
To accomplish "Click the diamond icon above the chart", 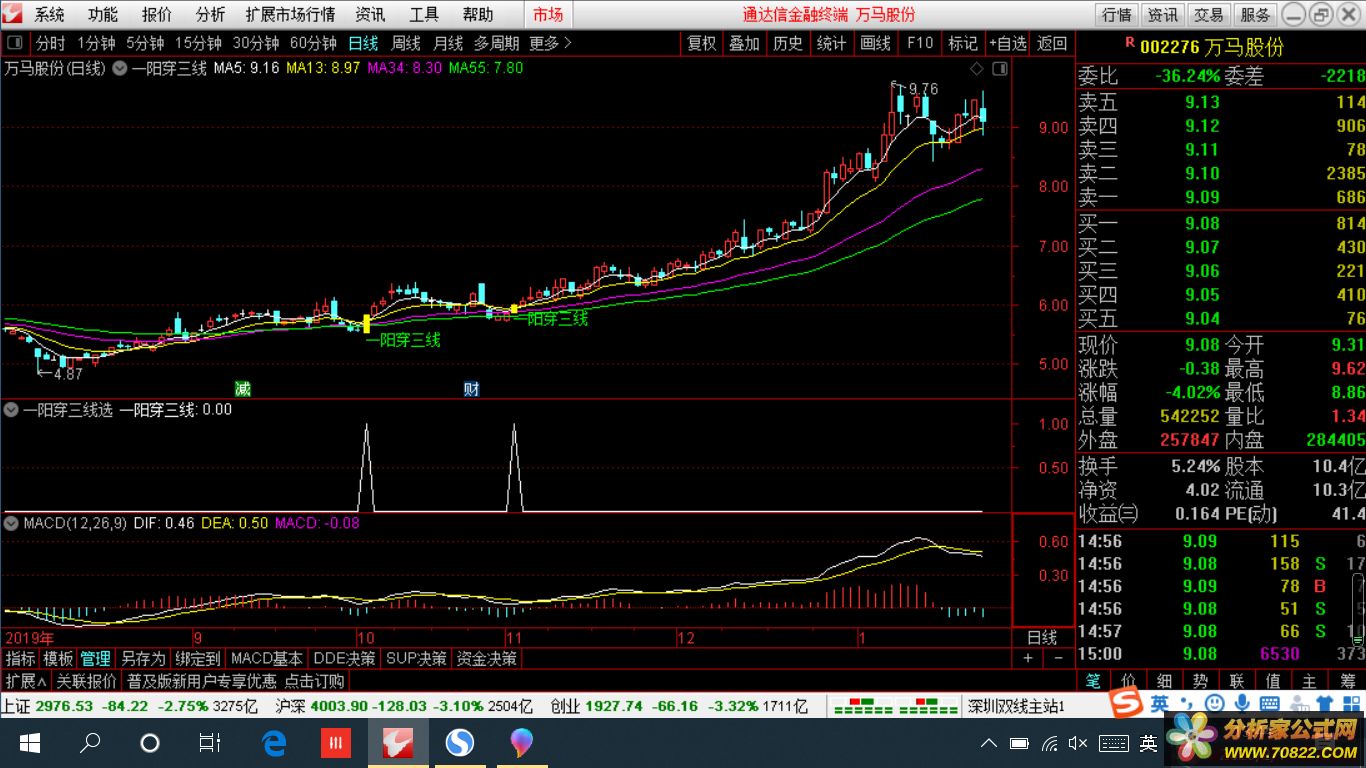I will (x=977, y=68).
